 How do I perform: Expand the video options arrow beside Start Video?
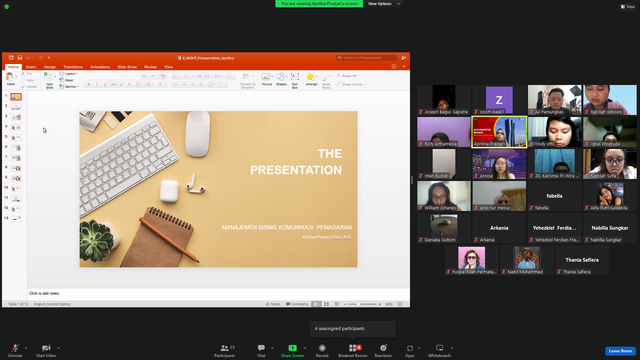(x=58, y=348)
